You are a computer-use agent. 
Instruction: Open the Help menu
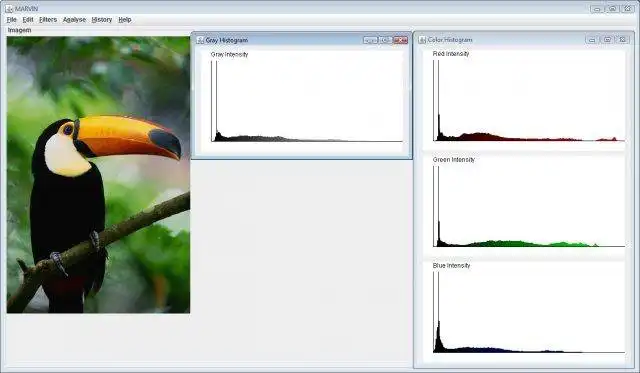[x=124, y=20]
